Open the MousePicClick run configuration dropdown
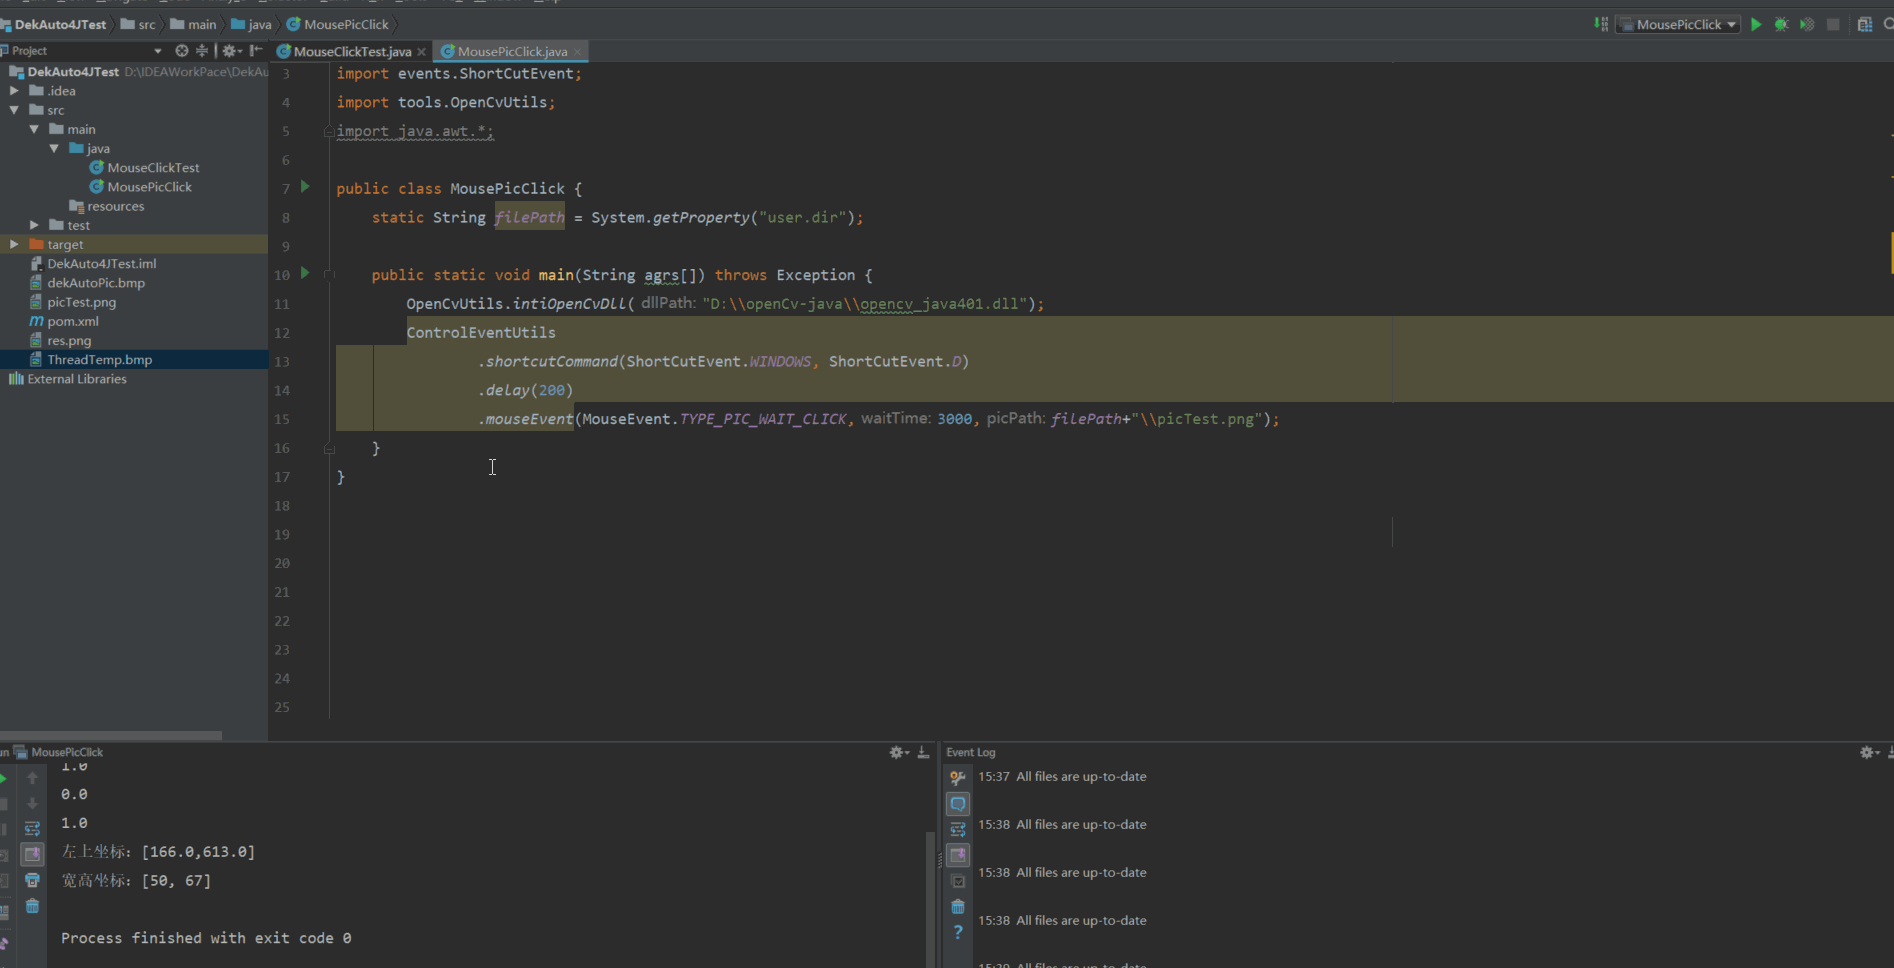Image resolution: width=1894 pixels, height=968 pixels. click(1679, 24)
